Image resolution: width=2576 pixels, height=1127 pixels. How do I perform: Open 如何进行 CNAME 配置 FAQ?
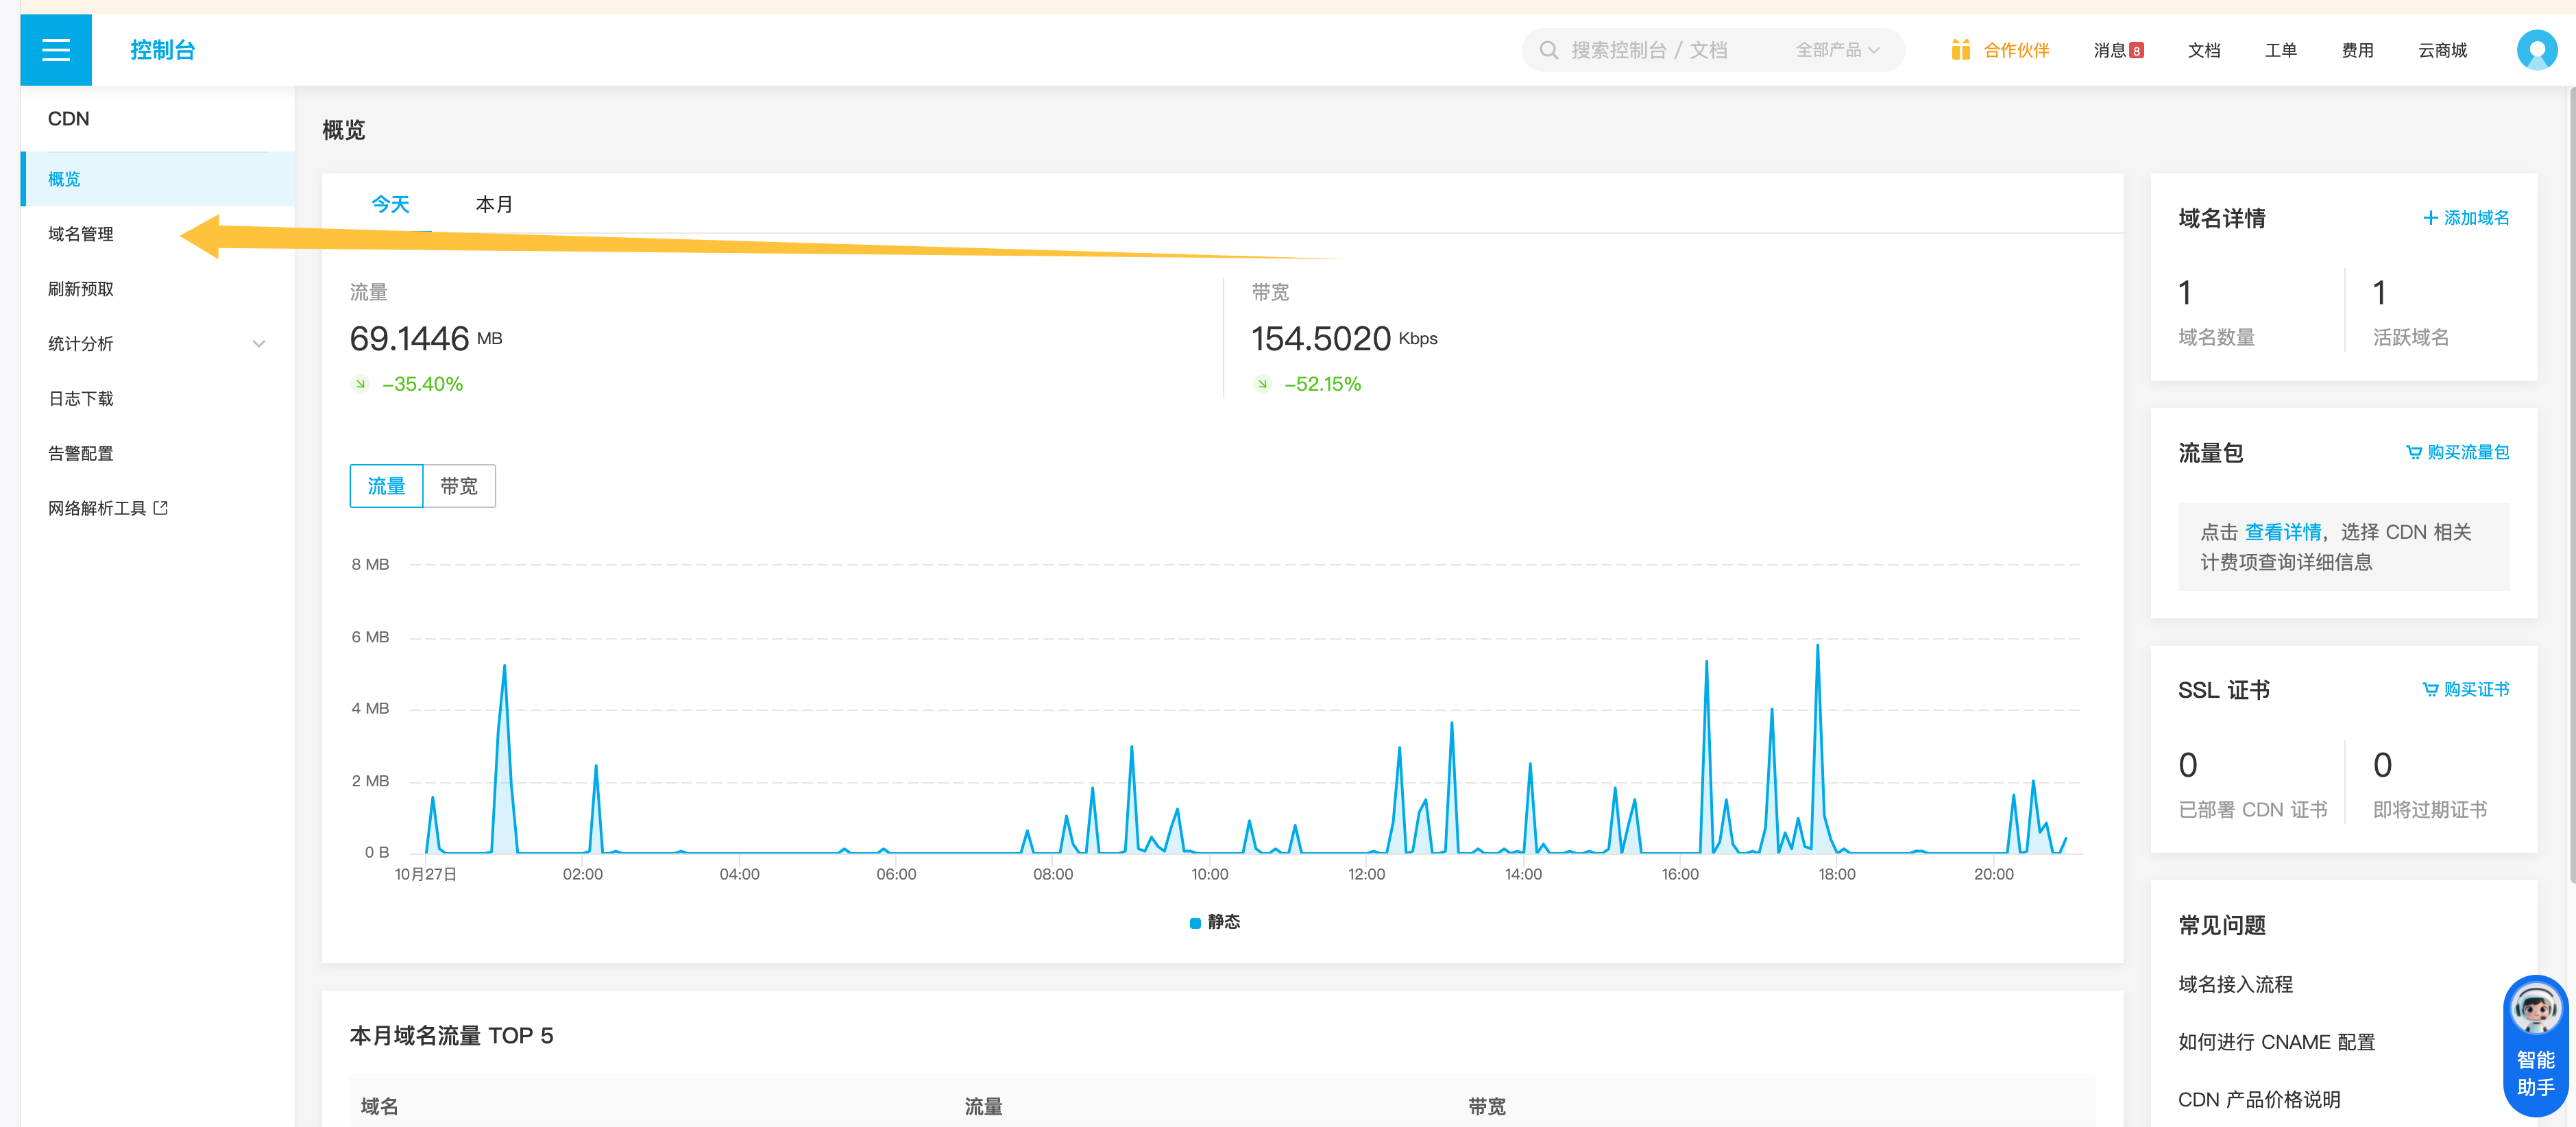click(2276, 1042)
